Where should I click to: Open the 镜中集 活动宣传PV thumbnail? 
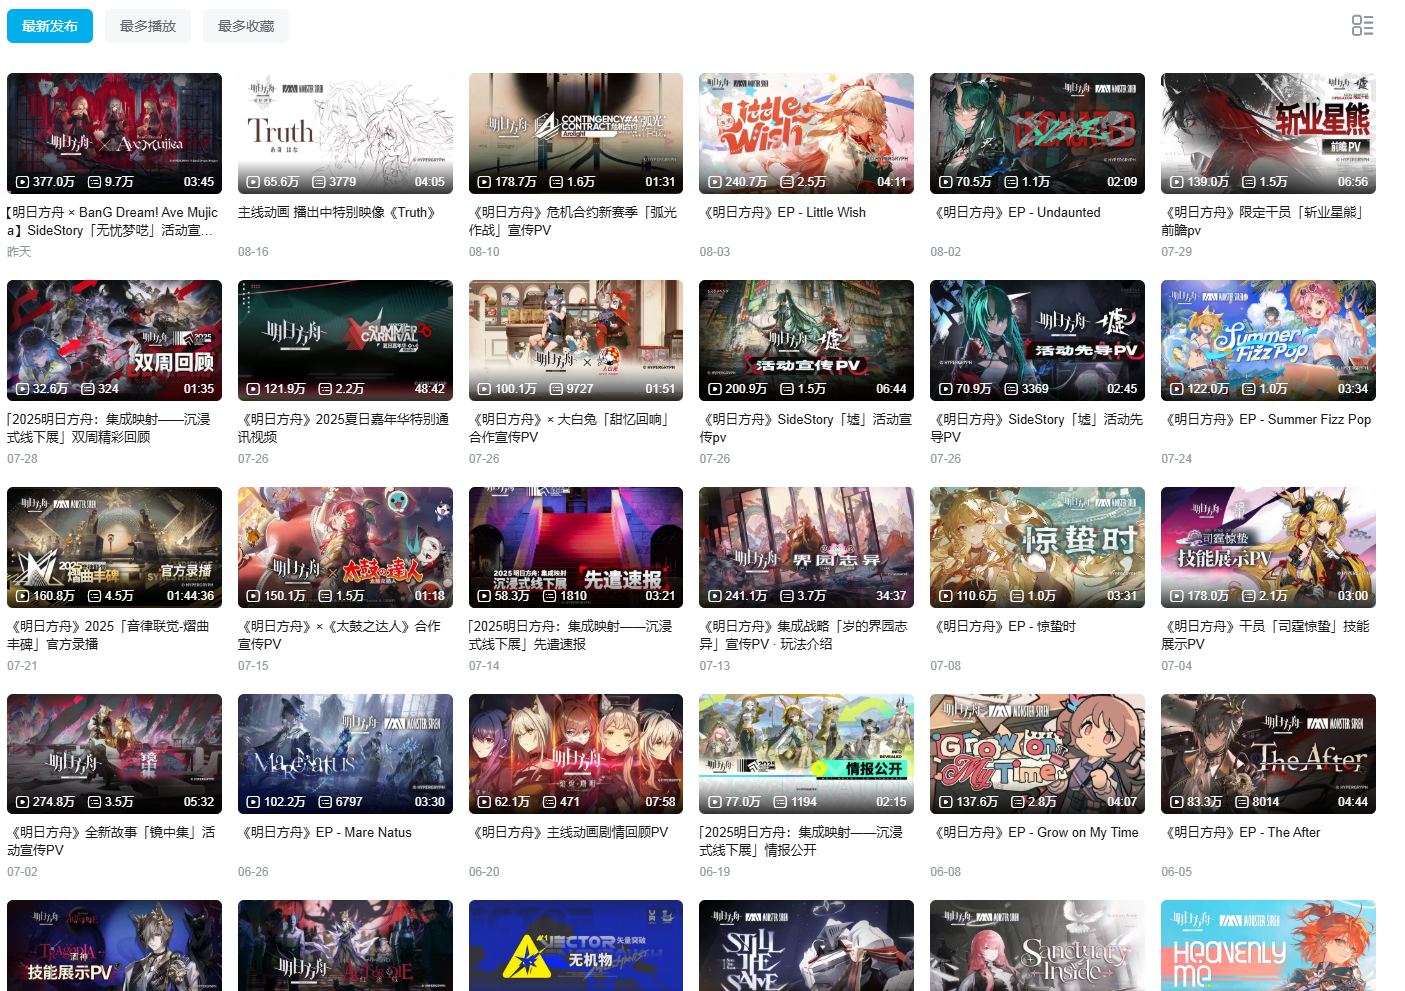(114, 754)
